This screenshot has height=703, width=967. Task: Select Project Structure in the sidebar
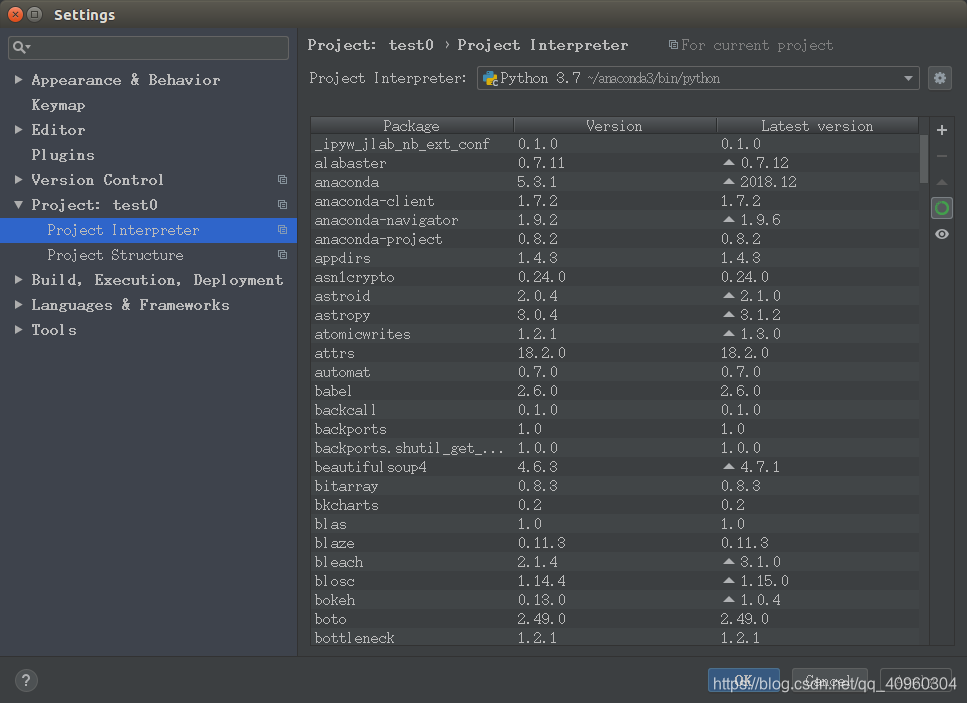148,255
